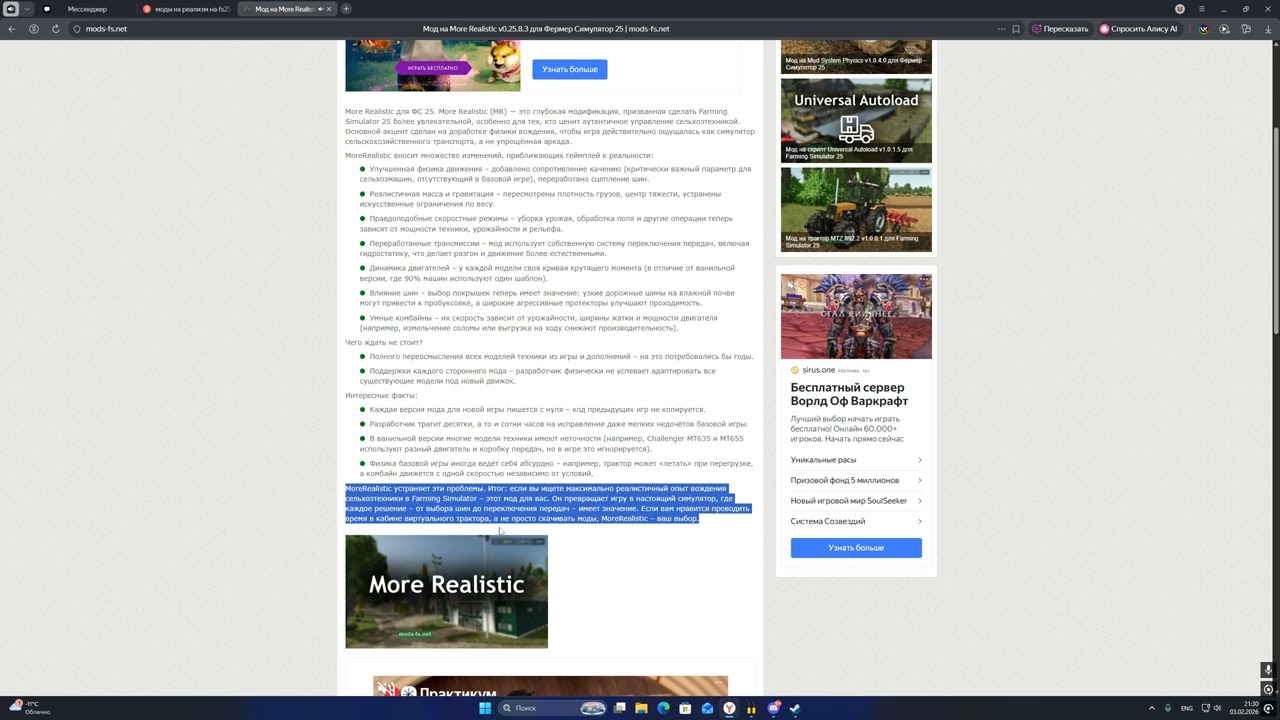Launch Microsoft Edge from the taskbar
The width and height of the screenshot is (1280, 720).
pos(663,708)
